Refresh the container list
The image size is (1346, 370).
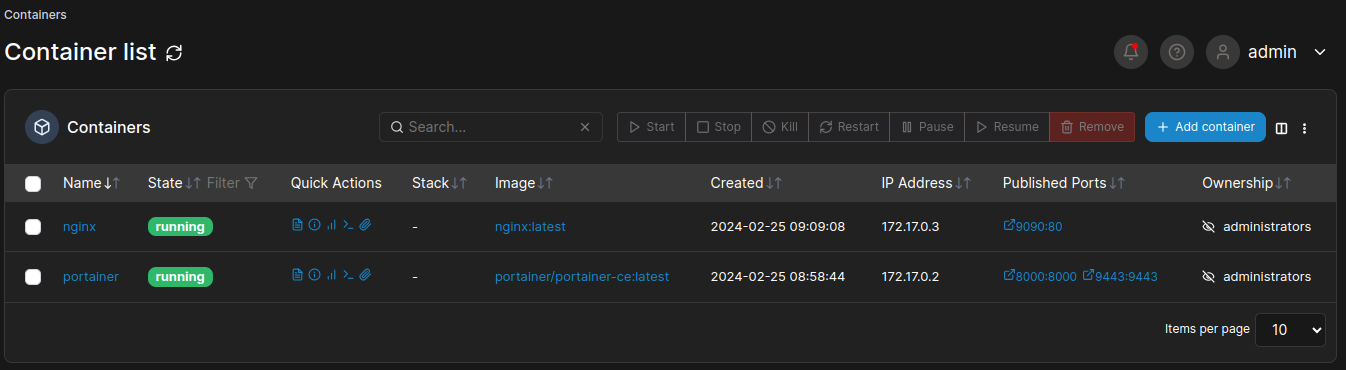pyautogui.click(x=174, y=53)
